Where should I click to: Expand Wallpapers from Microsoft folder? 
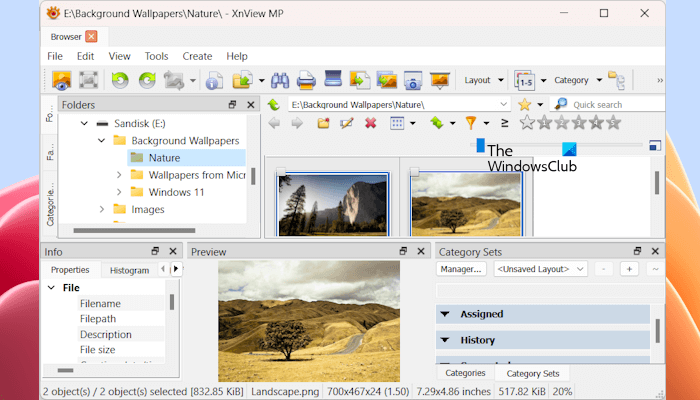coord(119,175)
